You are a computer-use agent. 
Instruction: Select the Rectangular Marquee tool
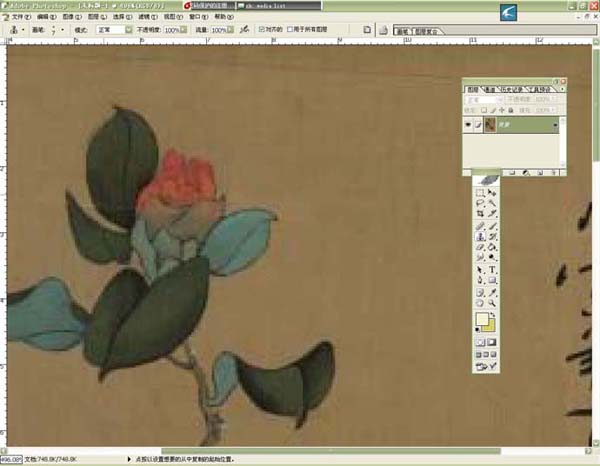[x=480, y=192]
